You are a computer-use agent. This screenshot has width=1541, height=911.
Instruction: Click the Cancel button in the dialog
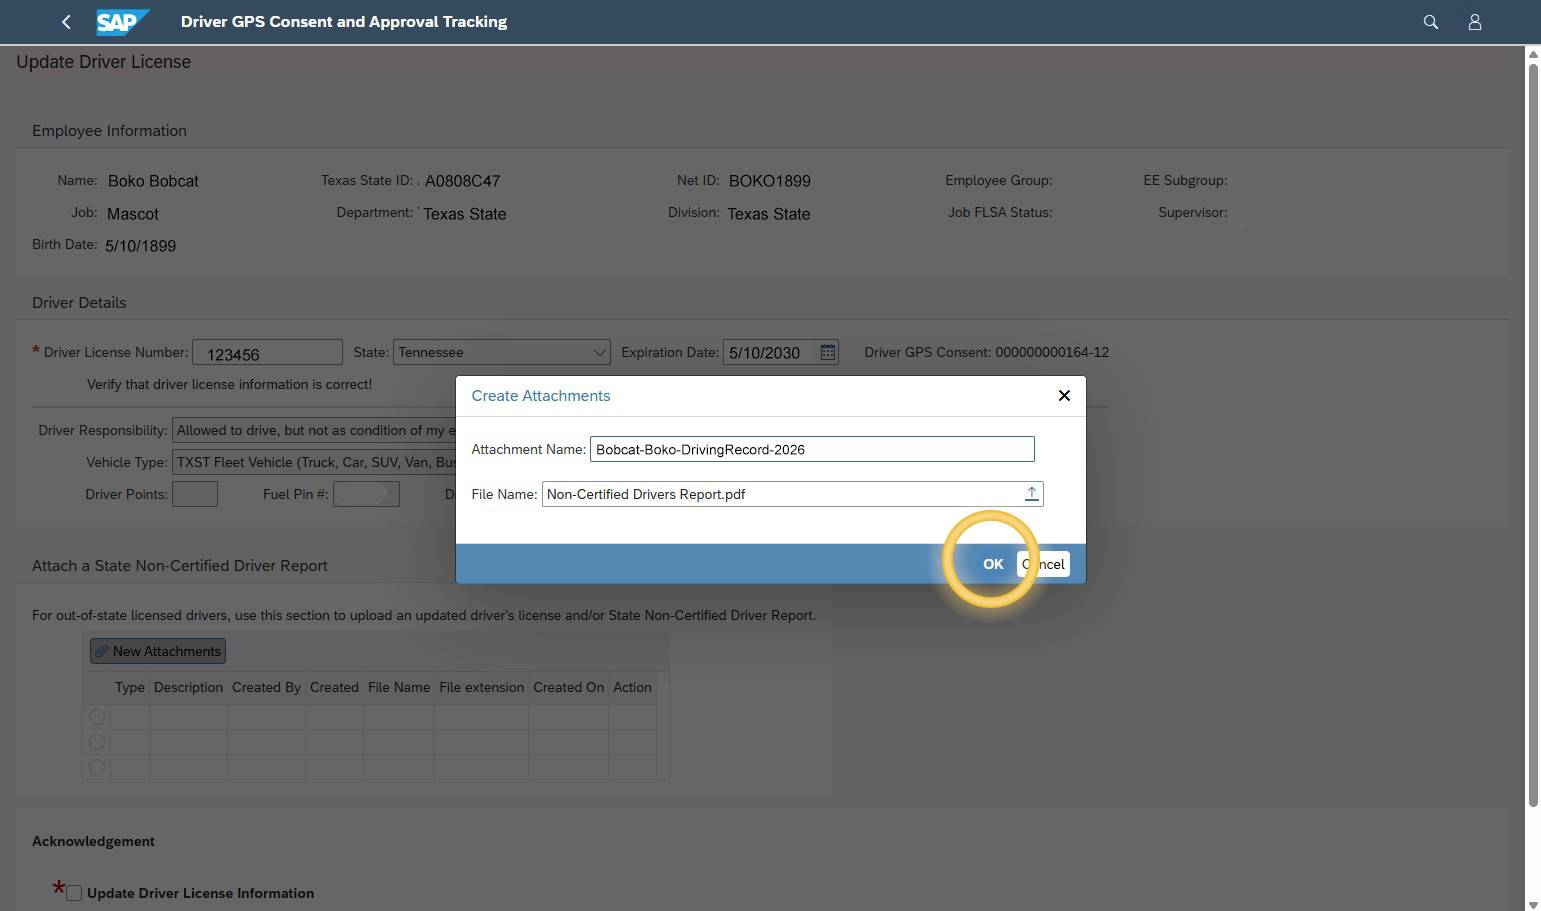click(x=1043, y=563)
